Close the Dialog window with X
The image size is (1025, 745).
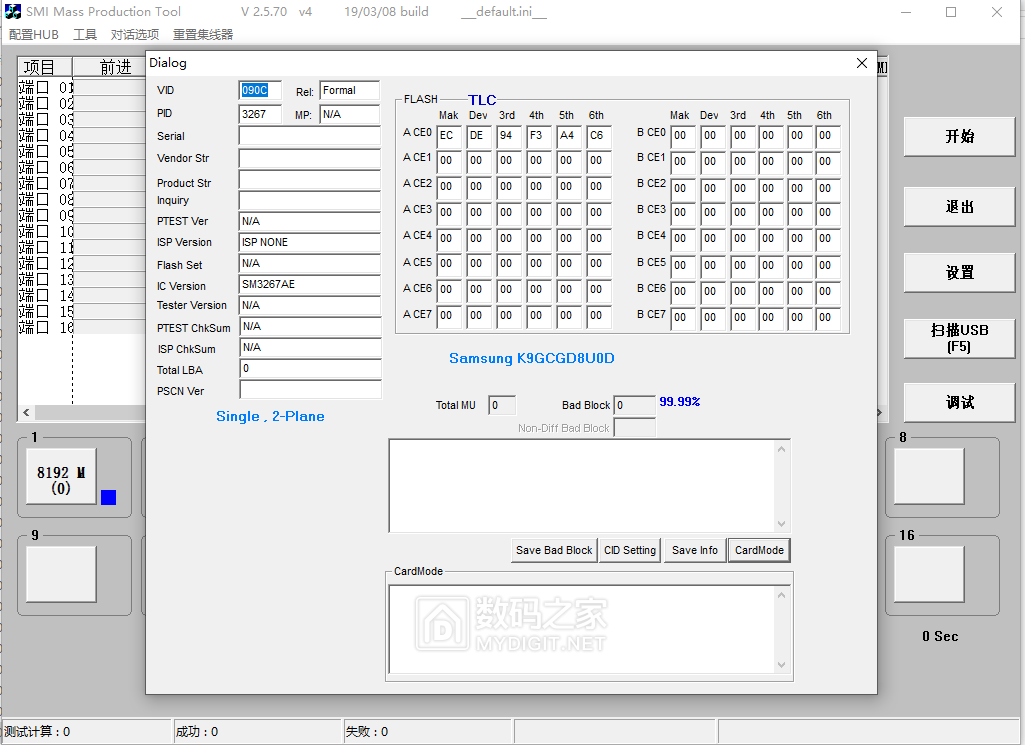[862, 63]
